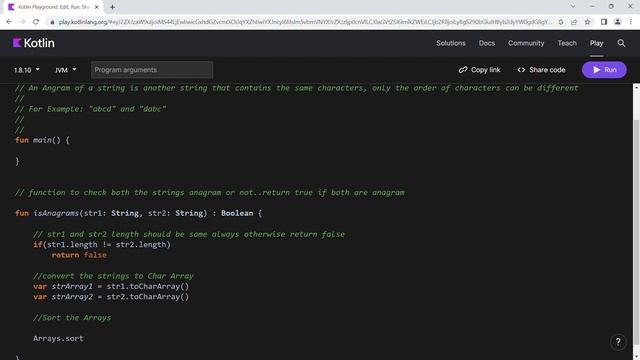This screenshot has width=640, height=360.
Task: Toggle the browser side panel icon
Action: click(x=604, y=22)
